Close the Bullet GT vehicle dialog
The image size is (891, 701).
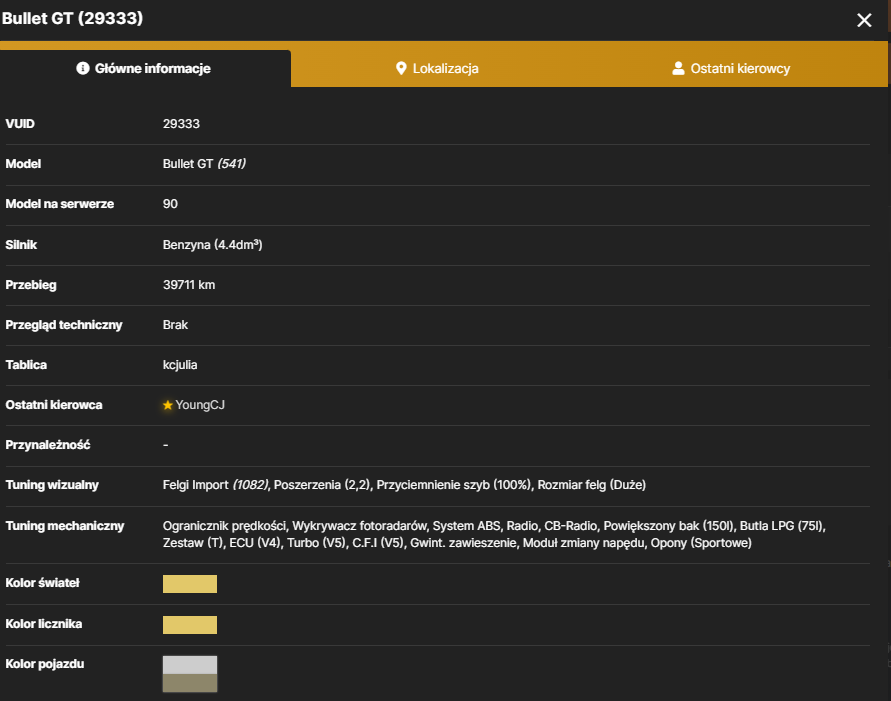pos(864,20)
